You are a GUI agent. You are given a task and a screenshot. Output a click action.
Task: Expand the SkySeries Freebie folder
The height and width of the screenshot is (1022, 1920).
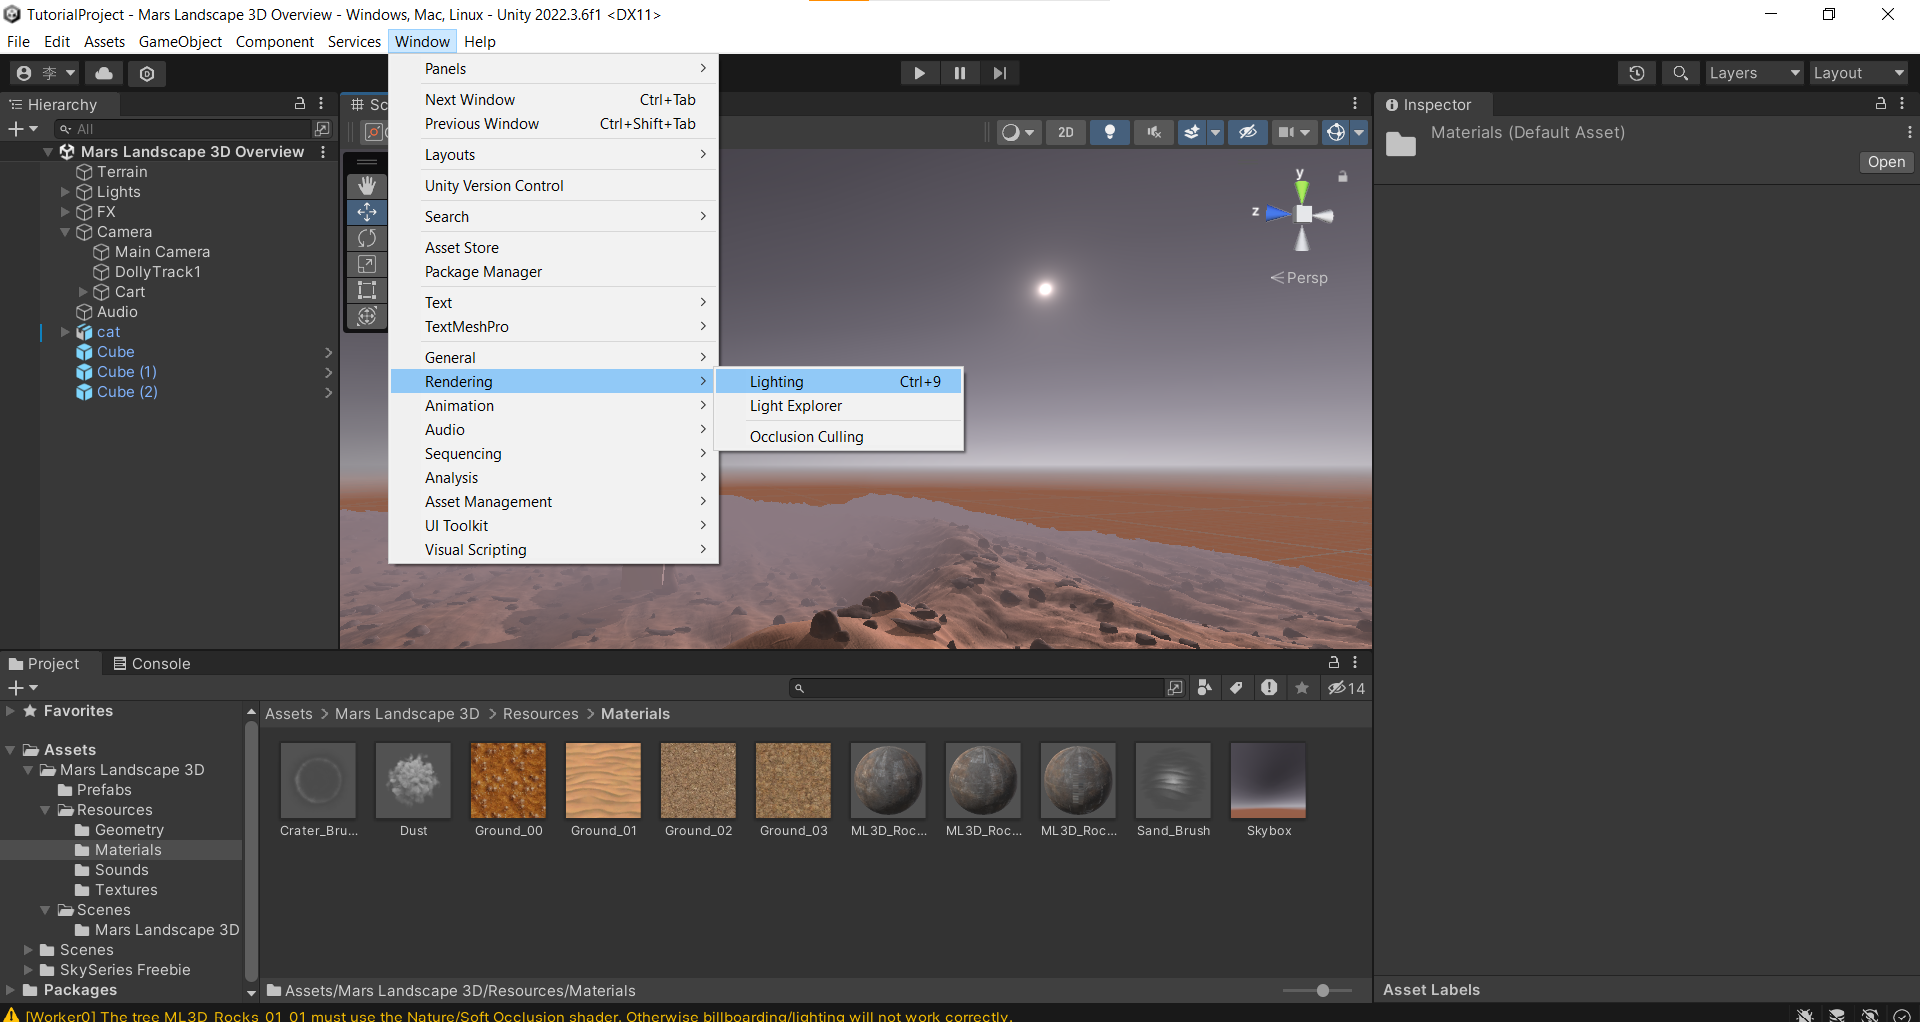pyautogui.click(x=28, y=970)
